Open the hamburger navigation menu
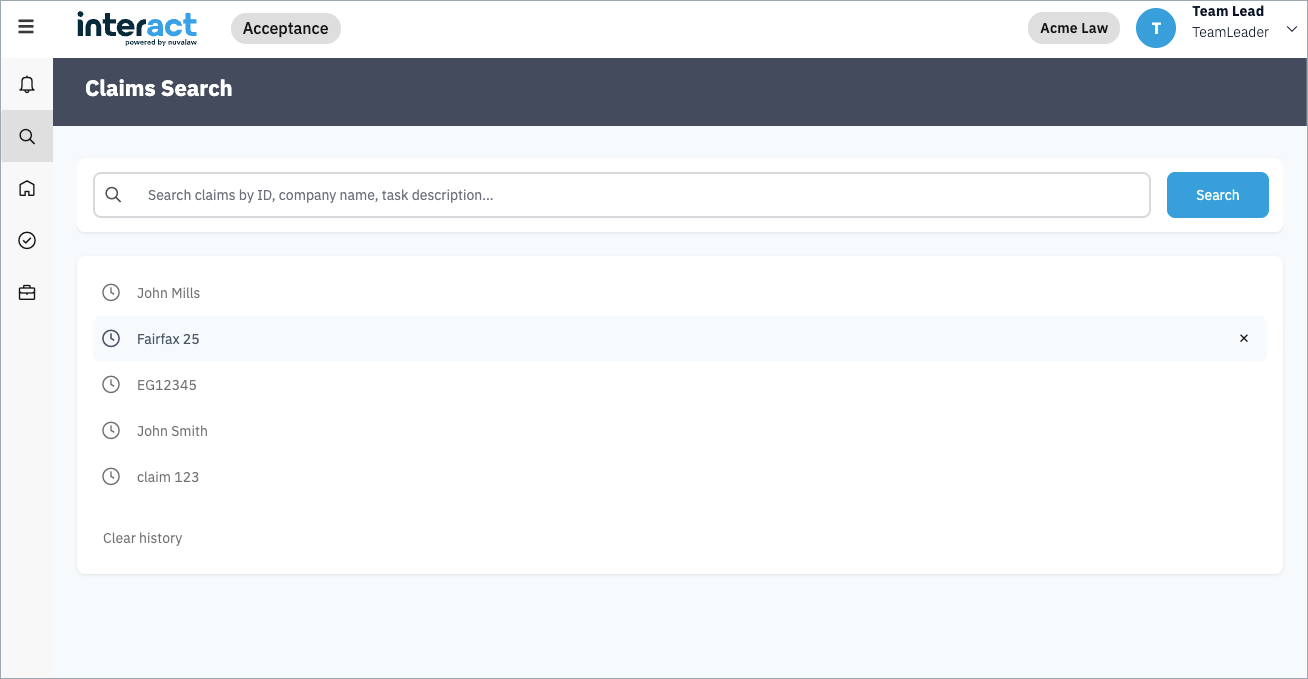This screenshot has width=1308, height=679. (26, 27)
